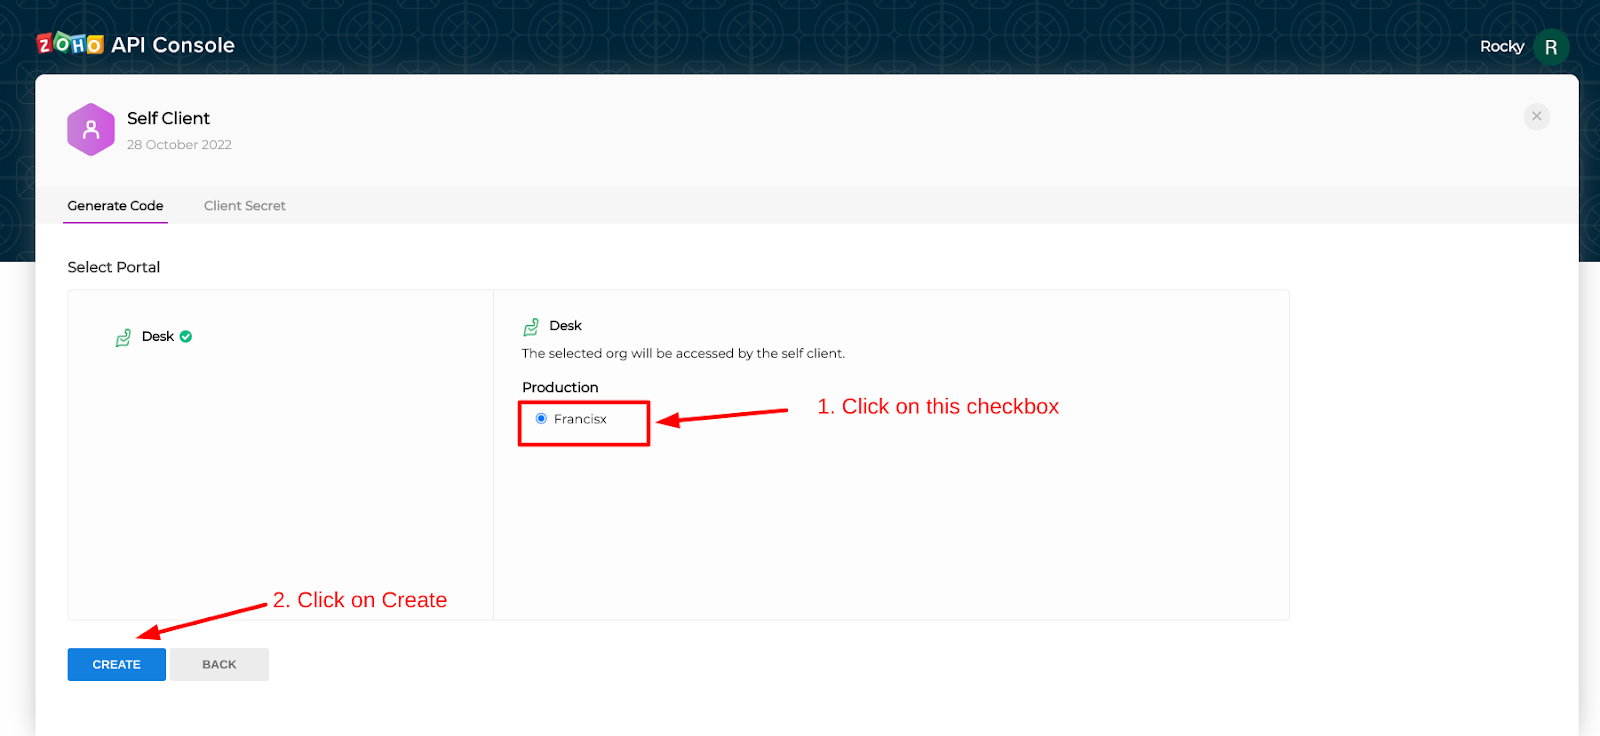Click the Select Portal heading
Viewport: 1600px width, 736px height.
114,267
